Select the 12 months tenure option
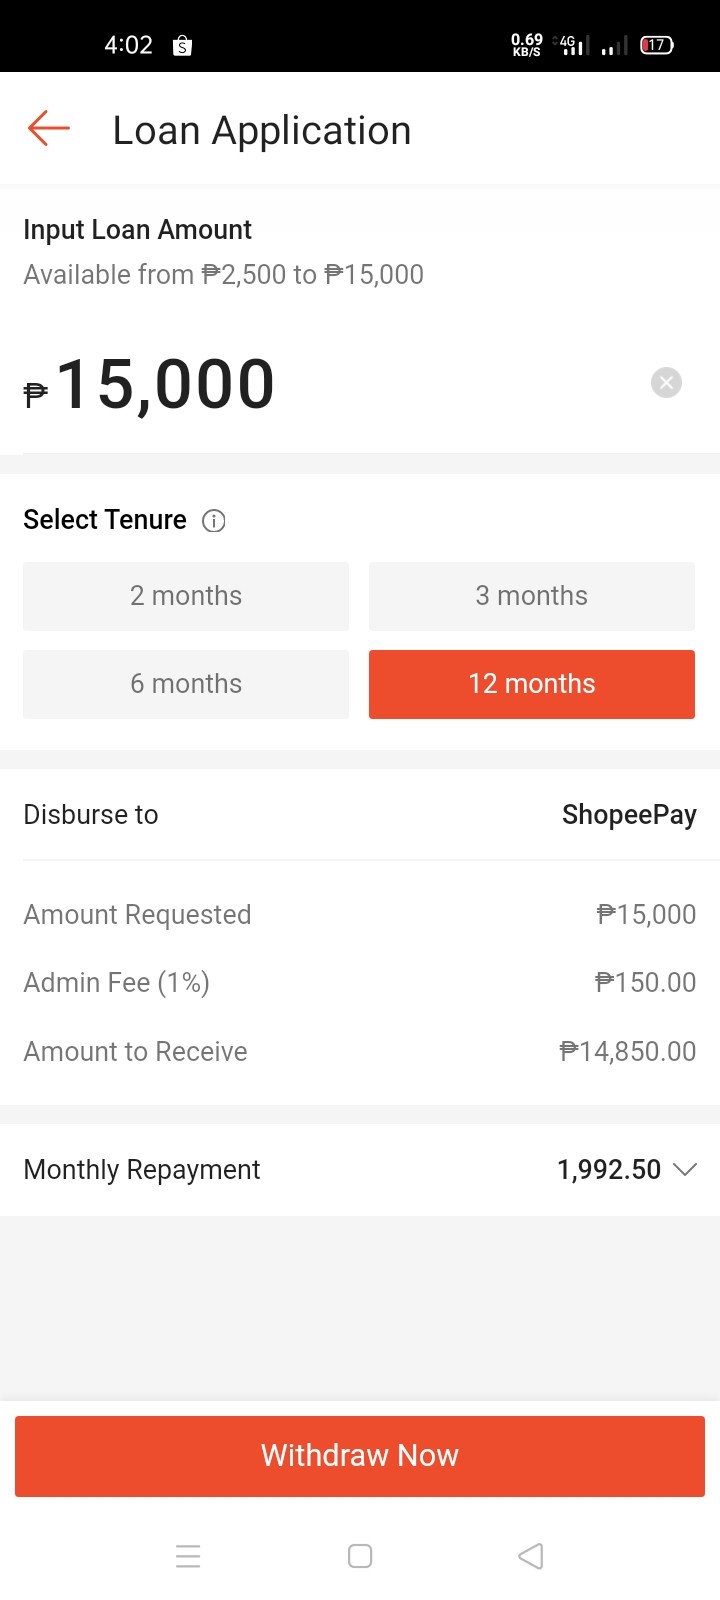Screen dimensions: 720x1600 click(532, 684)
